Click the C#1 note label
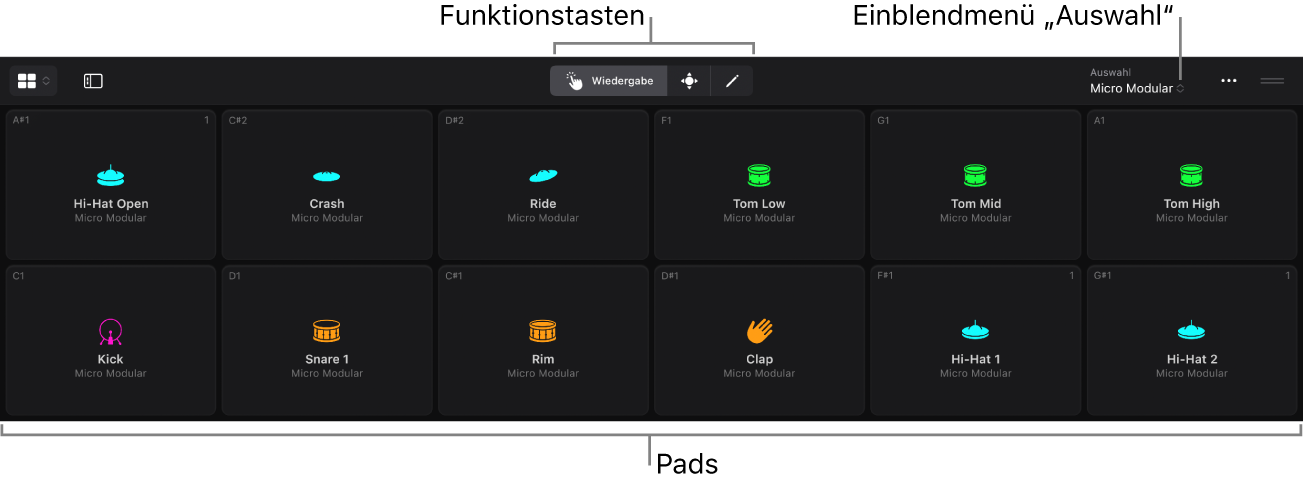 click(x=454, y=275)
